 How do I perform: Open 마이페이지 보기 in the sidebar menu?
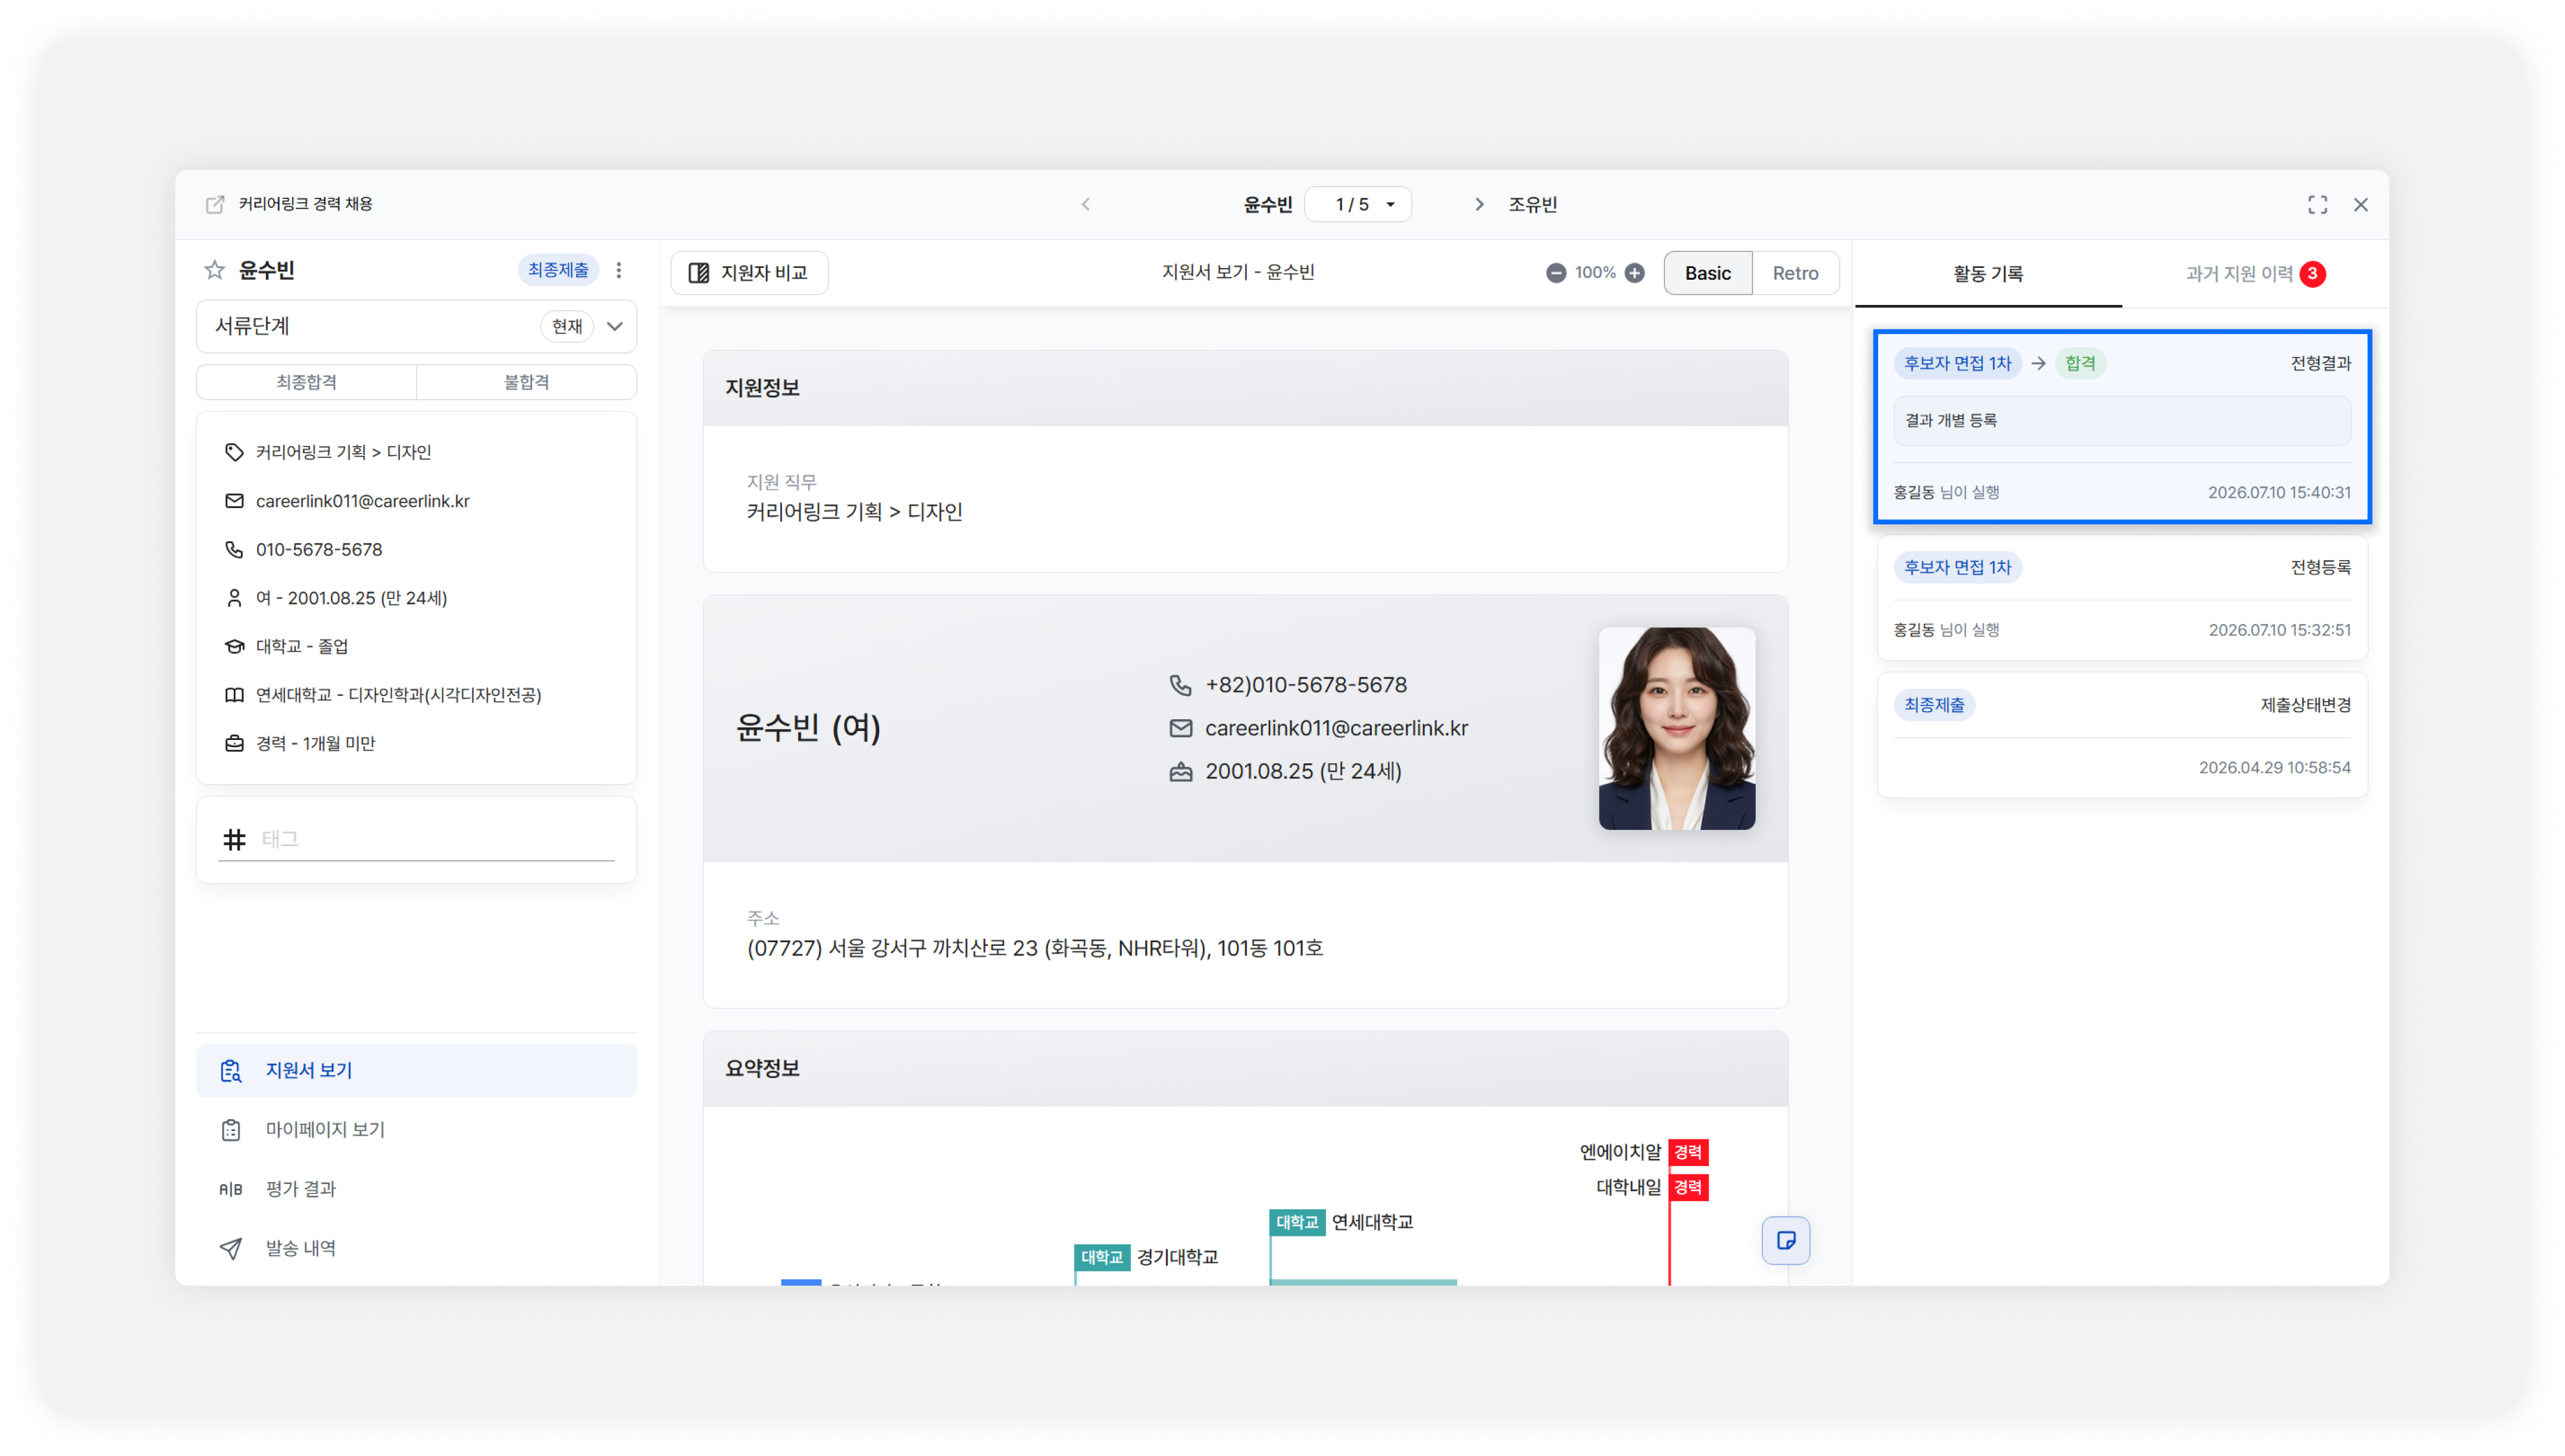[x=416, y=1129]
